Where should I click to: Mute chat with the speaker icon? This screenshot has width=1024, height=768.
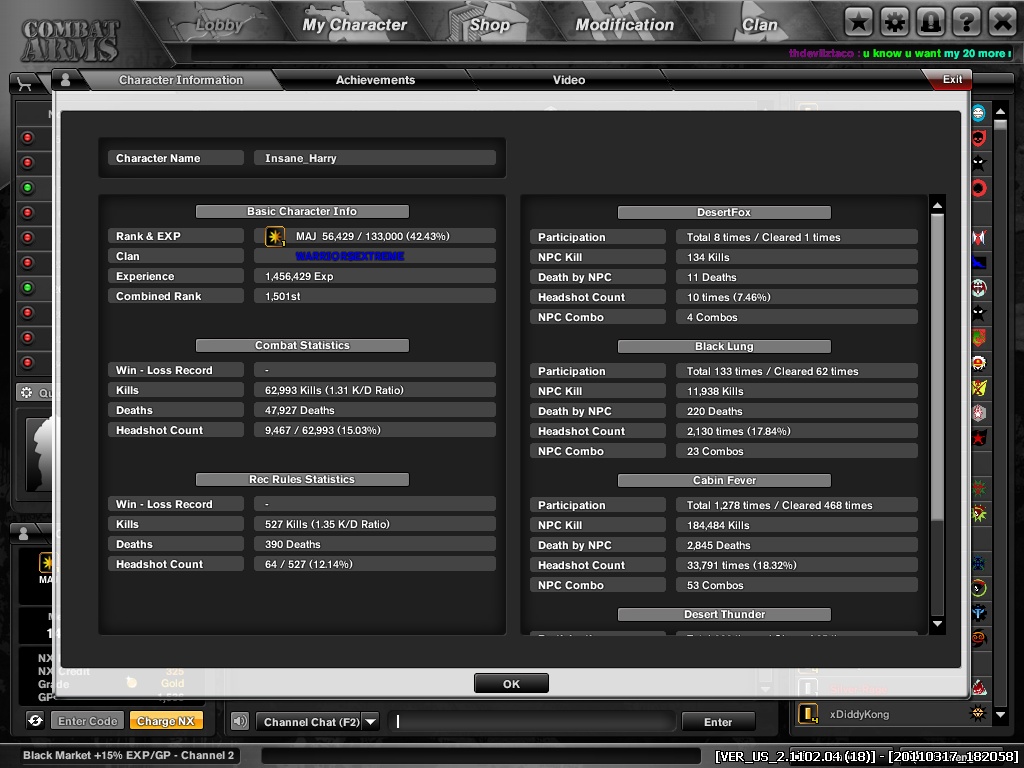(x=240, y=722)
